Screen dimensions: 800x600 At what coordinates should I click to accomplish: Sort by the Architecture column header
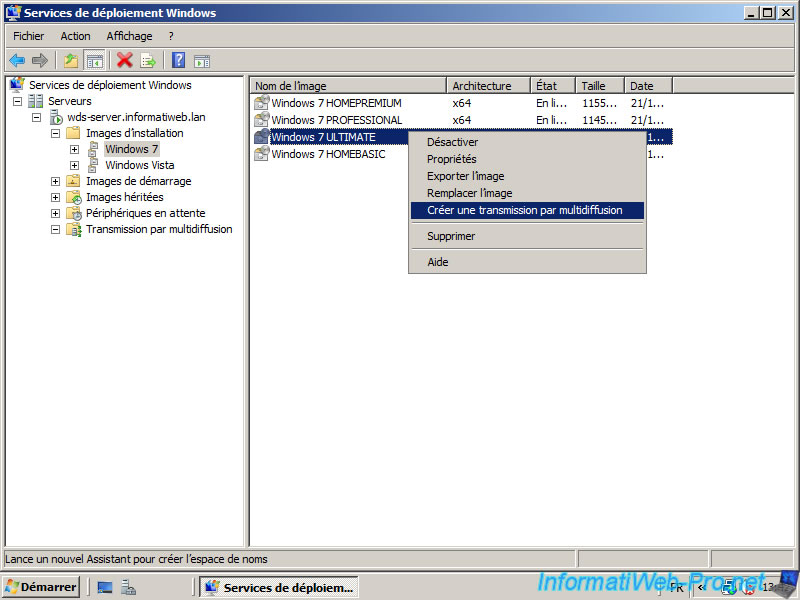488,86
